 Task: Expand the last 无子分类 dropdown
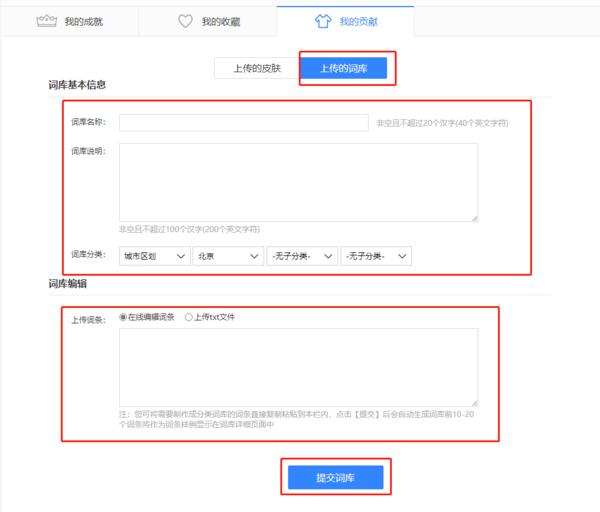point(376,257)
